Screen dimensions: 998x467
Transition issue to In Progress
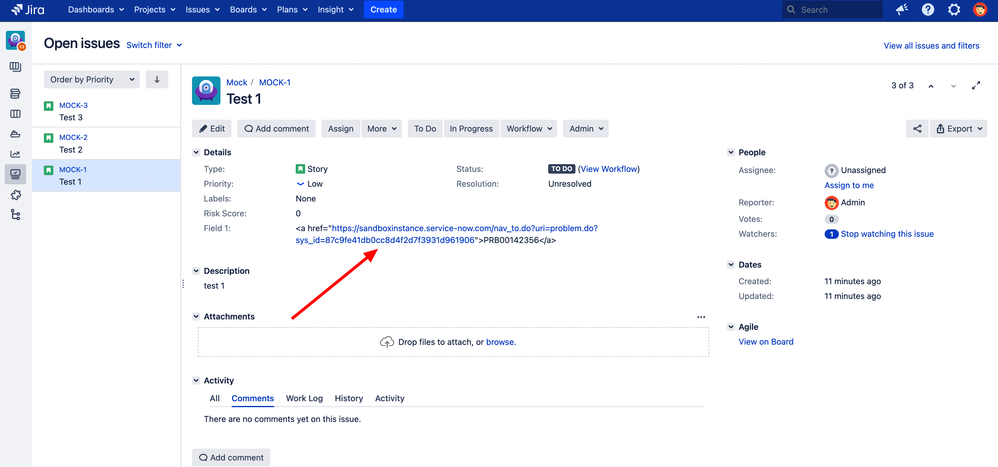472,129
